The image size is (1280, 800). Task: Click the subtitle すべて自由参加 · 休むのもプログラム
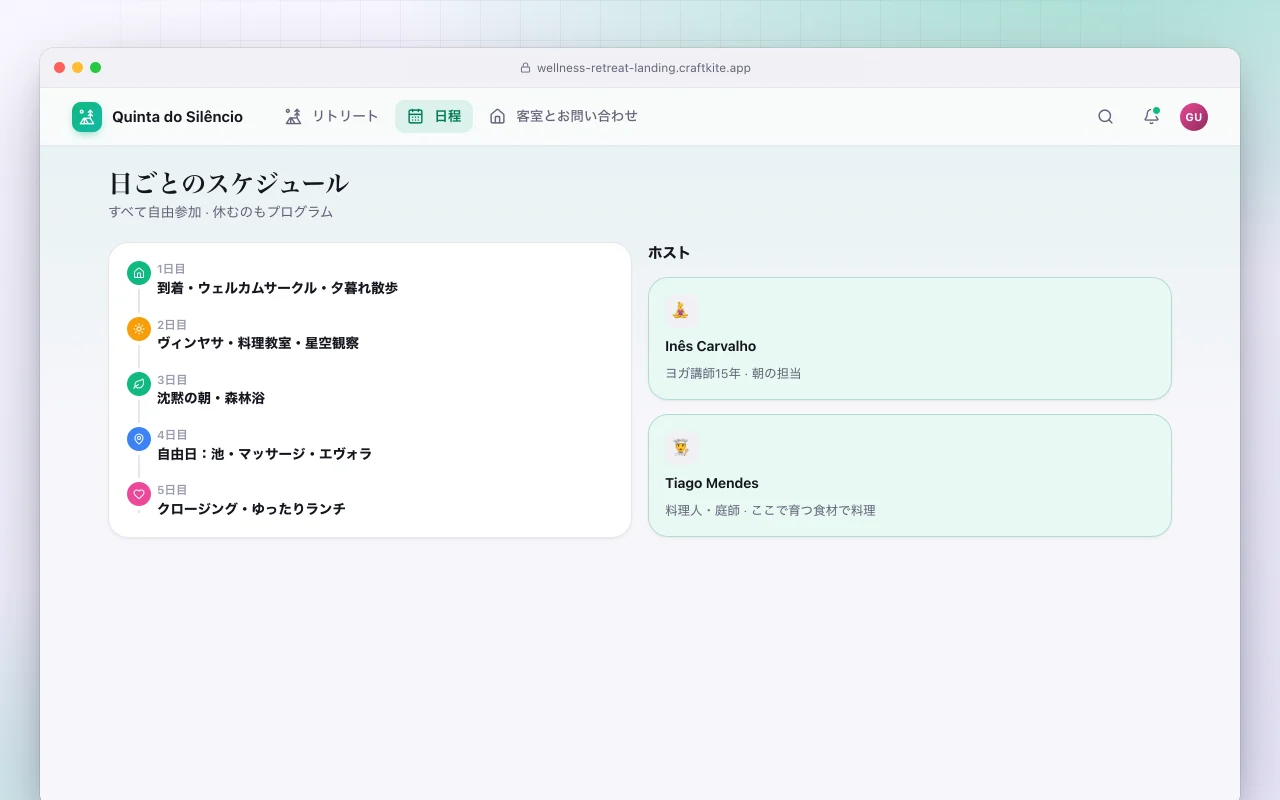[221, 212]
